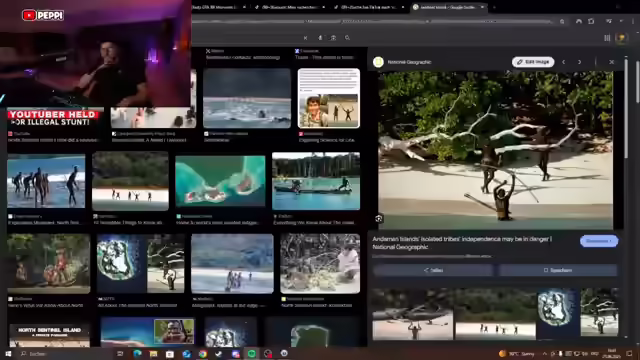Open the Google apps grid

[x=607, y=38]
